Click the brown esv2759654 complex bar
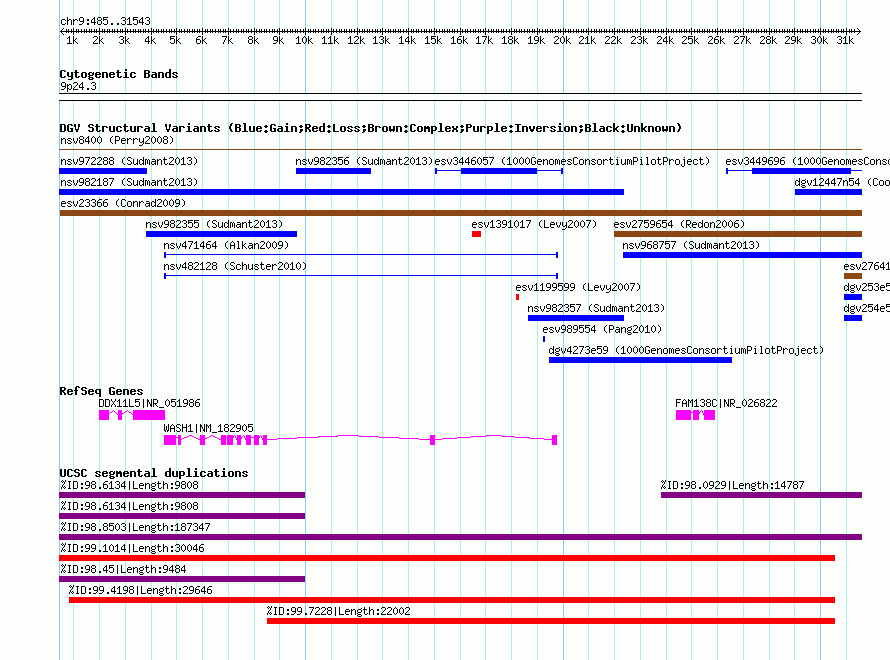890x660 pixels. (x=738, y=234)
